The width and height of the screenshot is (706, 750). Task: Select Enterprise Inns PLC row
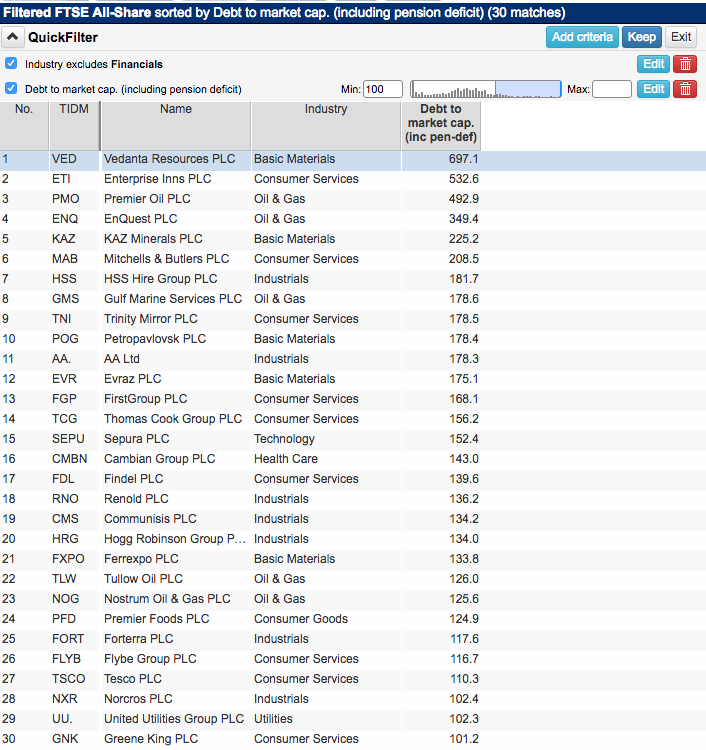pyautogui.click(x=353, y=179)
